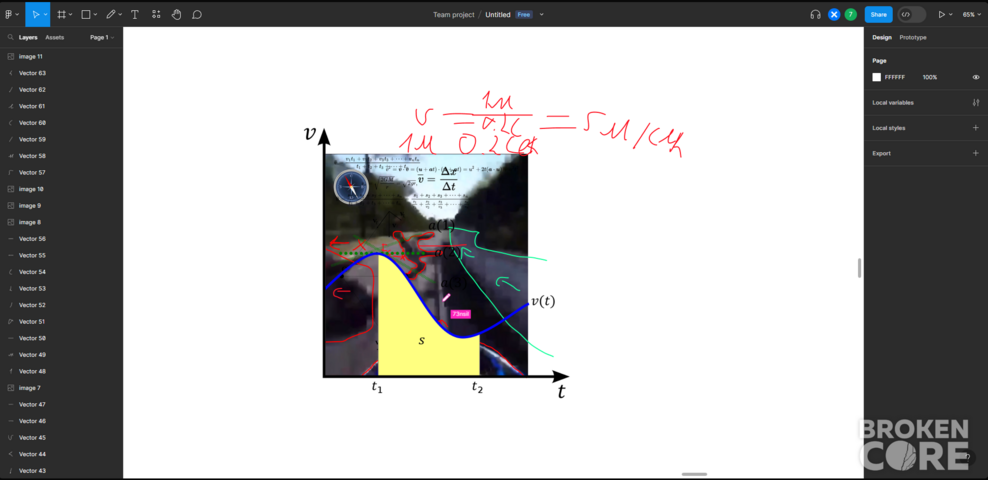The width and height of the screenshot is (988, 480).
Task: Open the Figma main menu
Action: [9, 14]
